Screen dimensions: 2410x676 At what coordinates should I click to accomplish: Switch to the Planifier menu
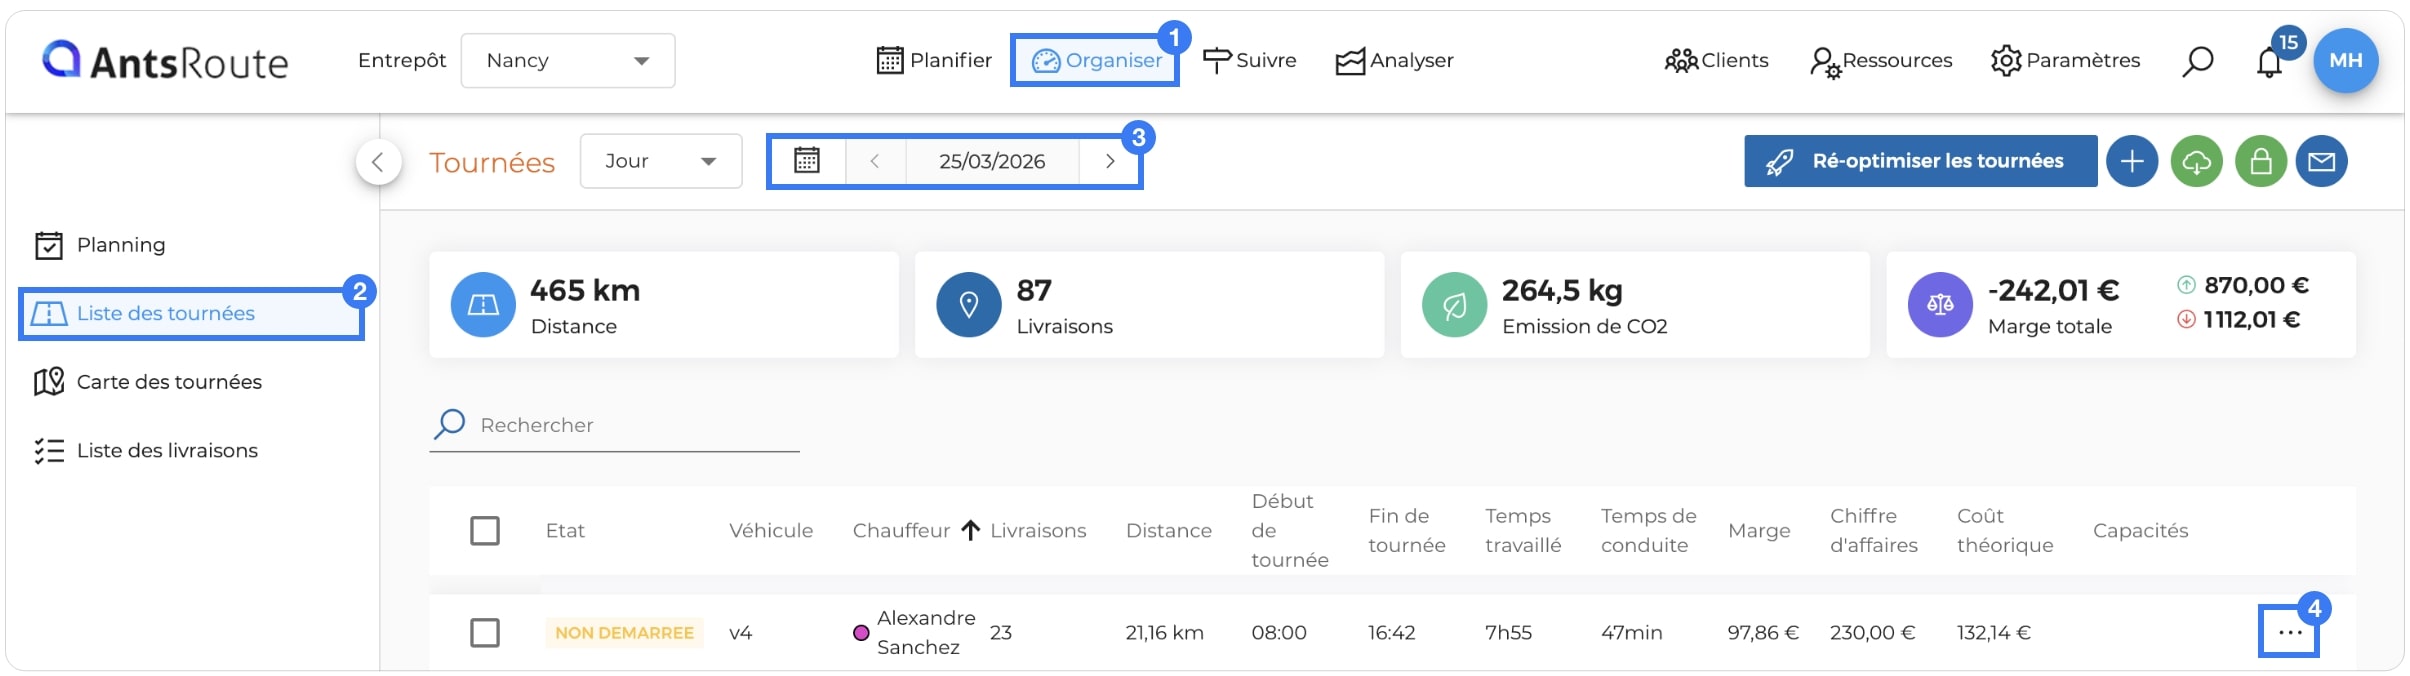point(934,61)
